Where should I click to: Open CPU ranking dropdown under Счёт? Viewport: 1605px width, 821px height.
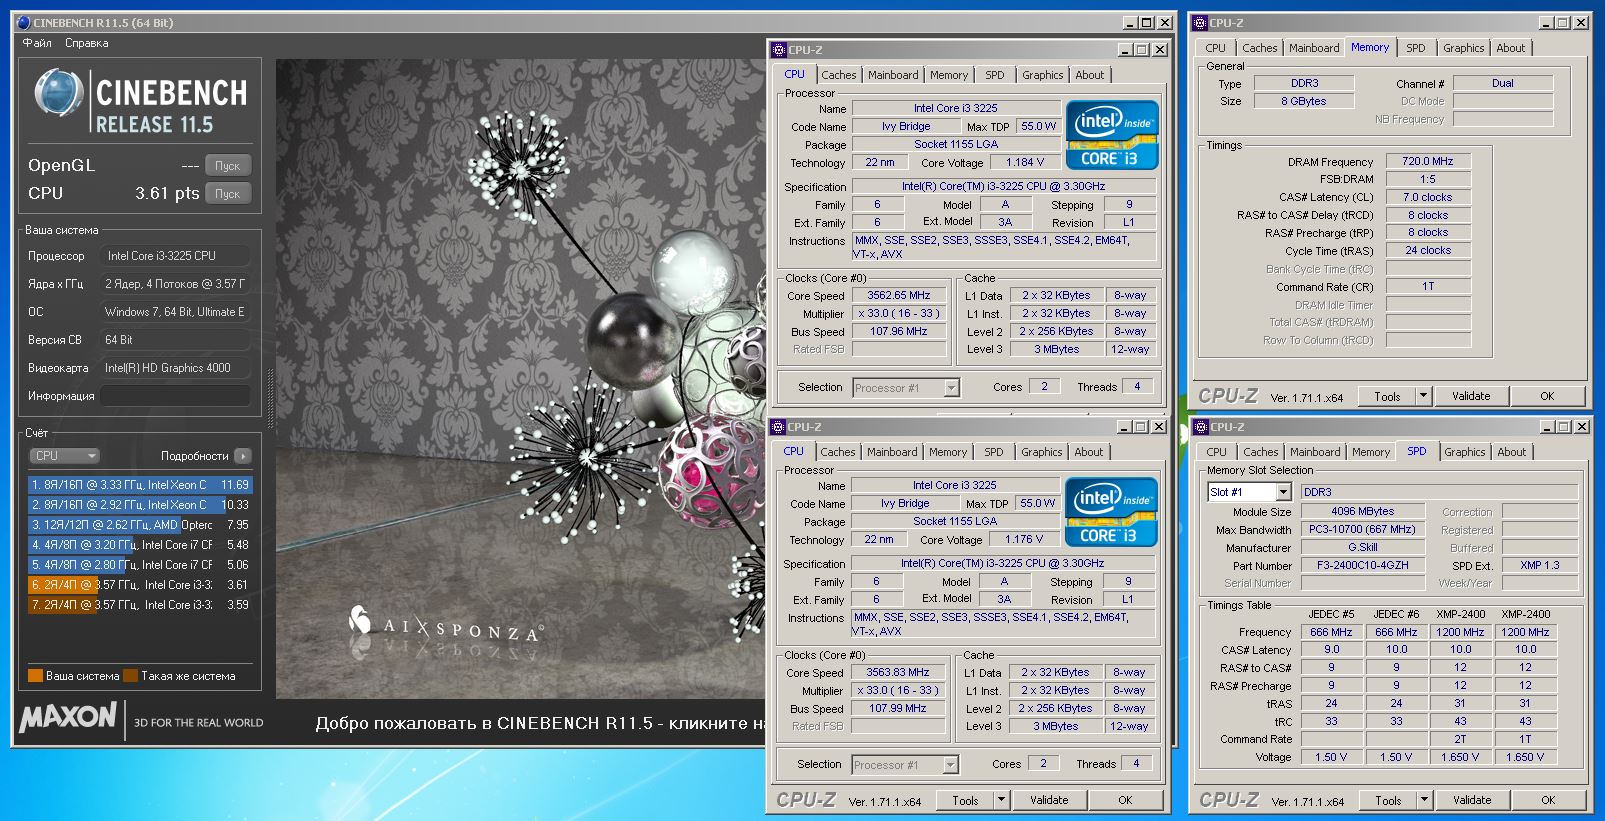(x=65, y=456)
